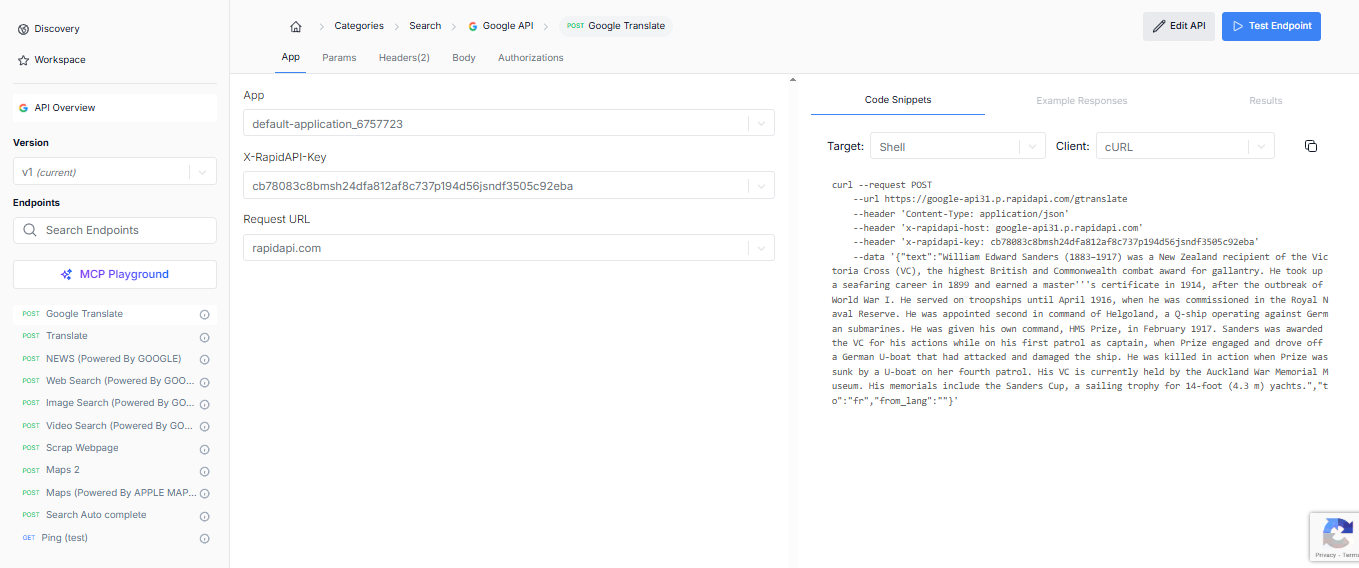Open the Workspace section

pyautogui.click(x=52, y=60)
